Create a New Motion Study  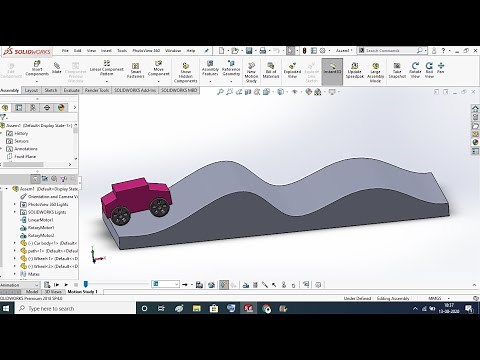tap(251, 72)
